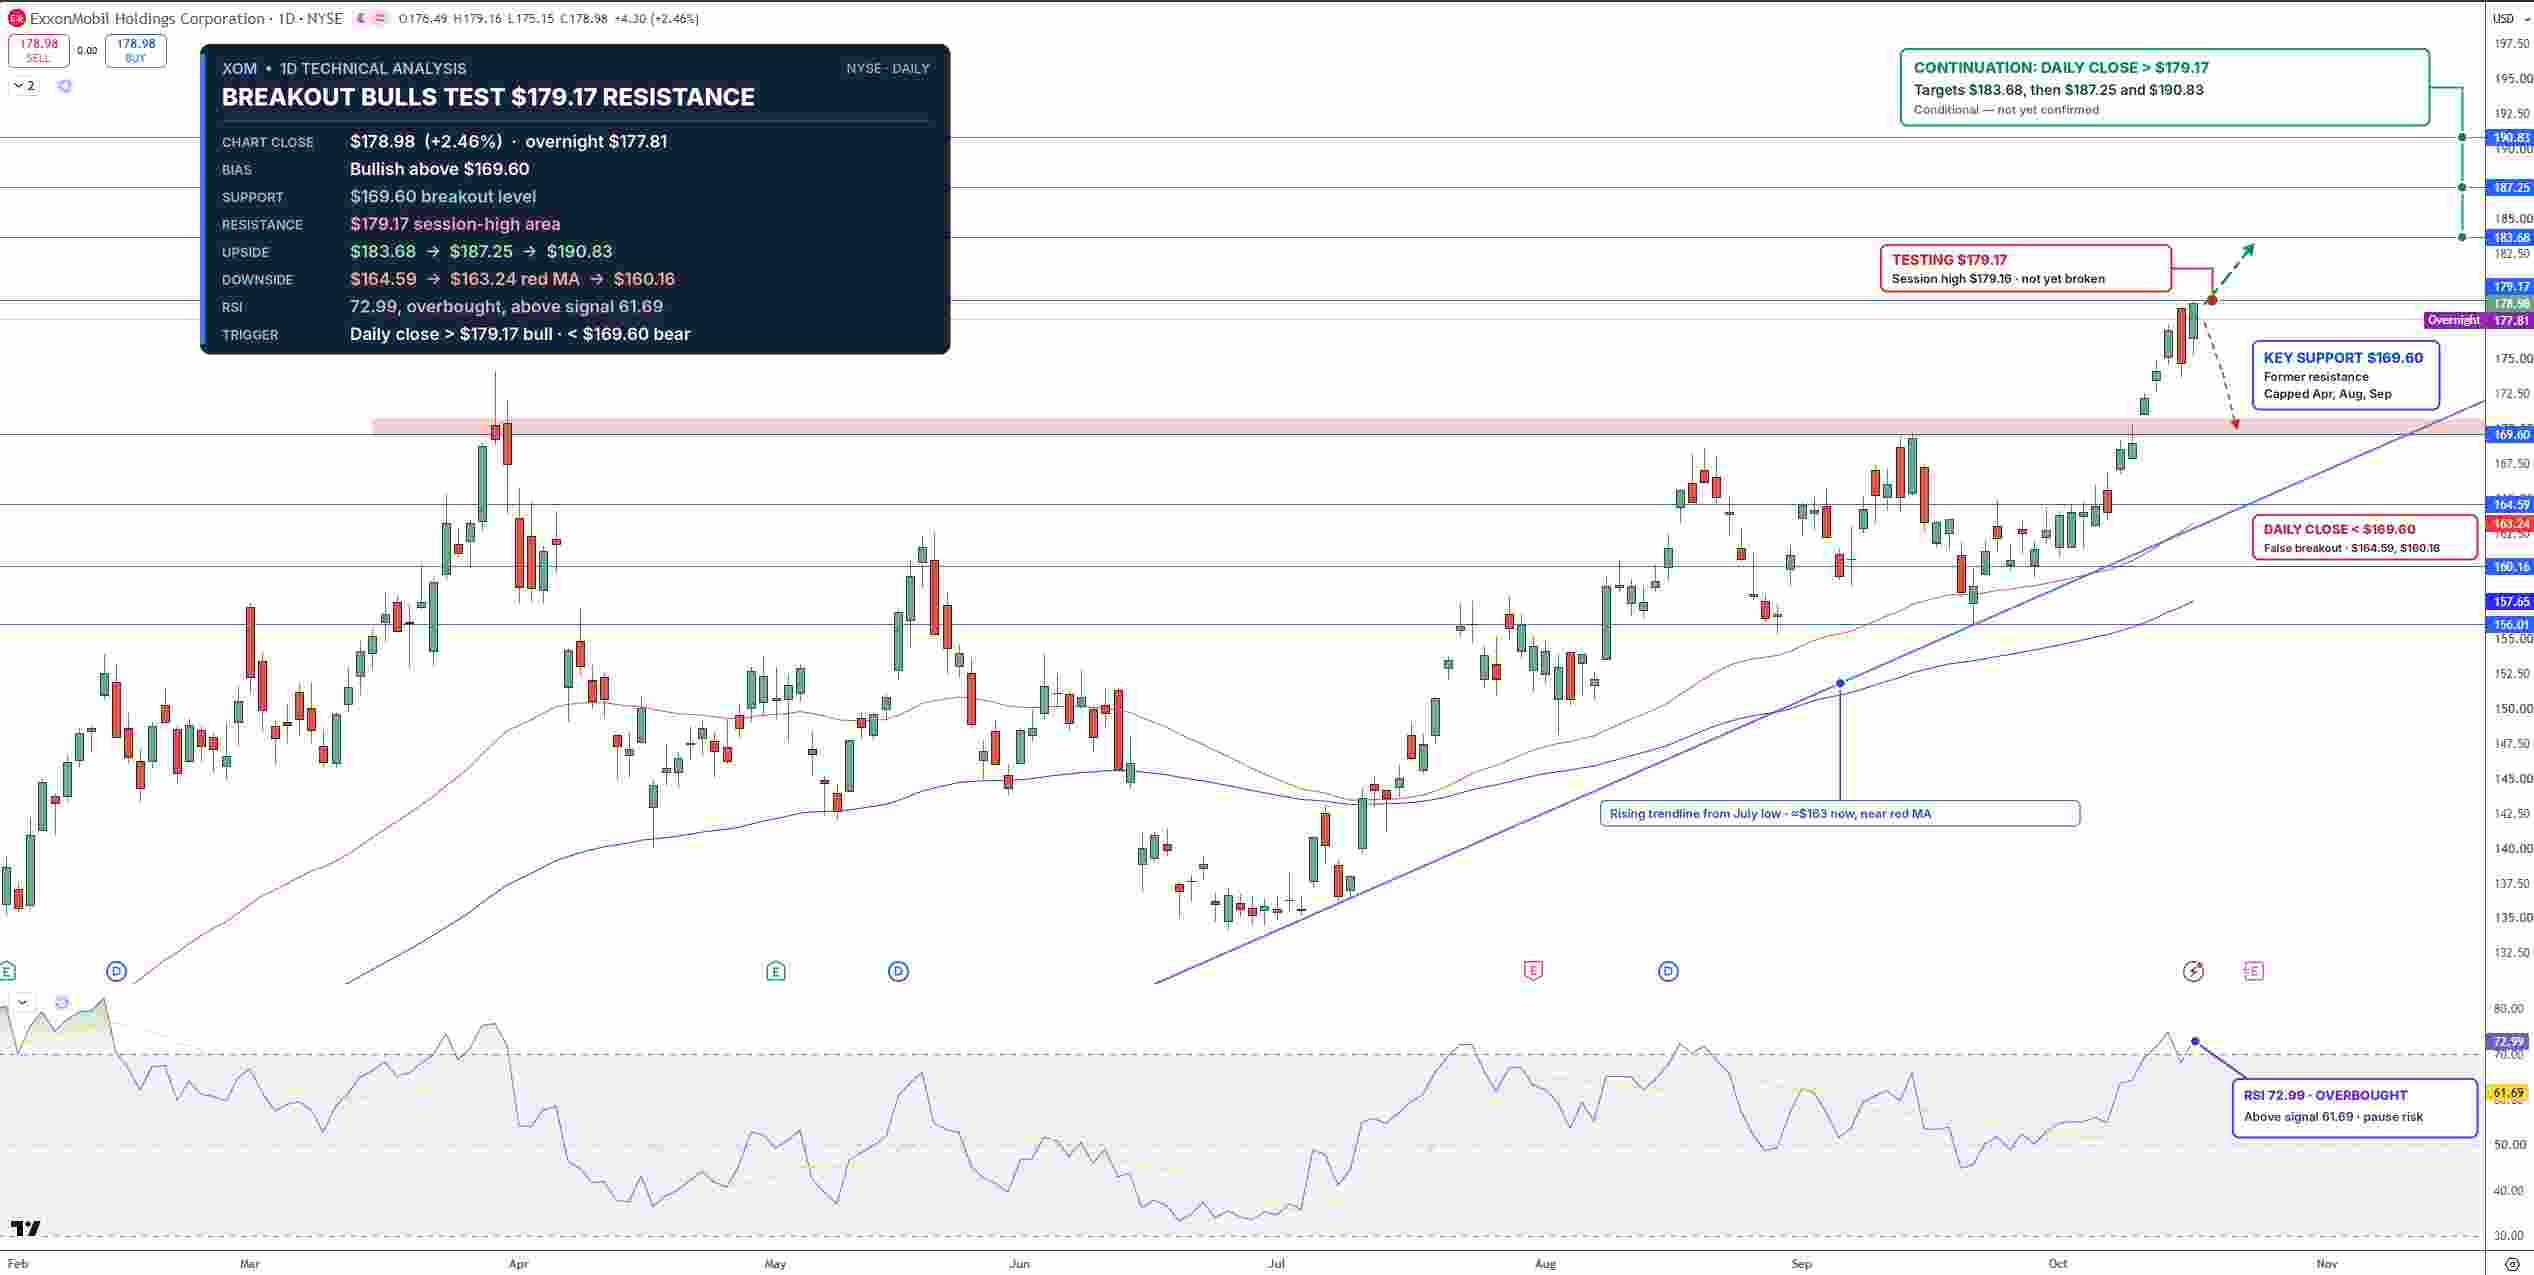Click the 156.01 price line label
Viewport: 2534px width, 1275px height.
click(x=2510, y=624)
